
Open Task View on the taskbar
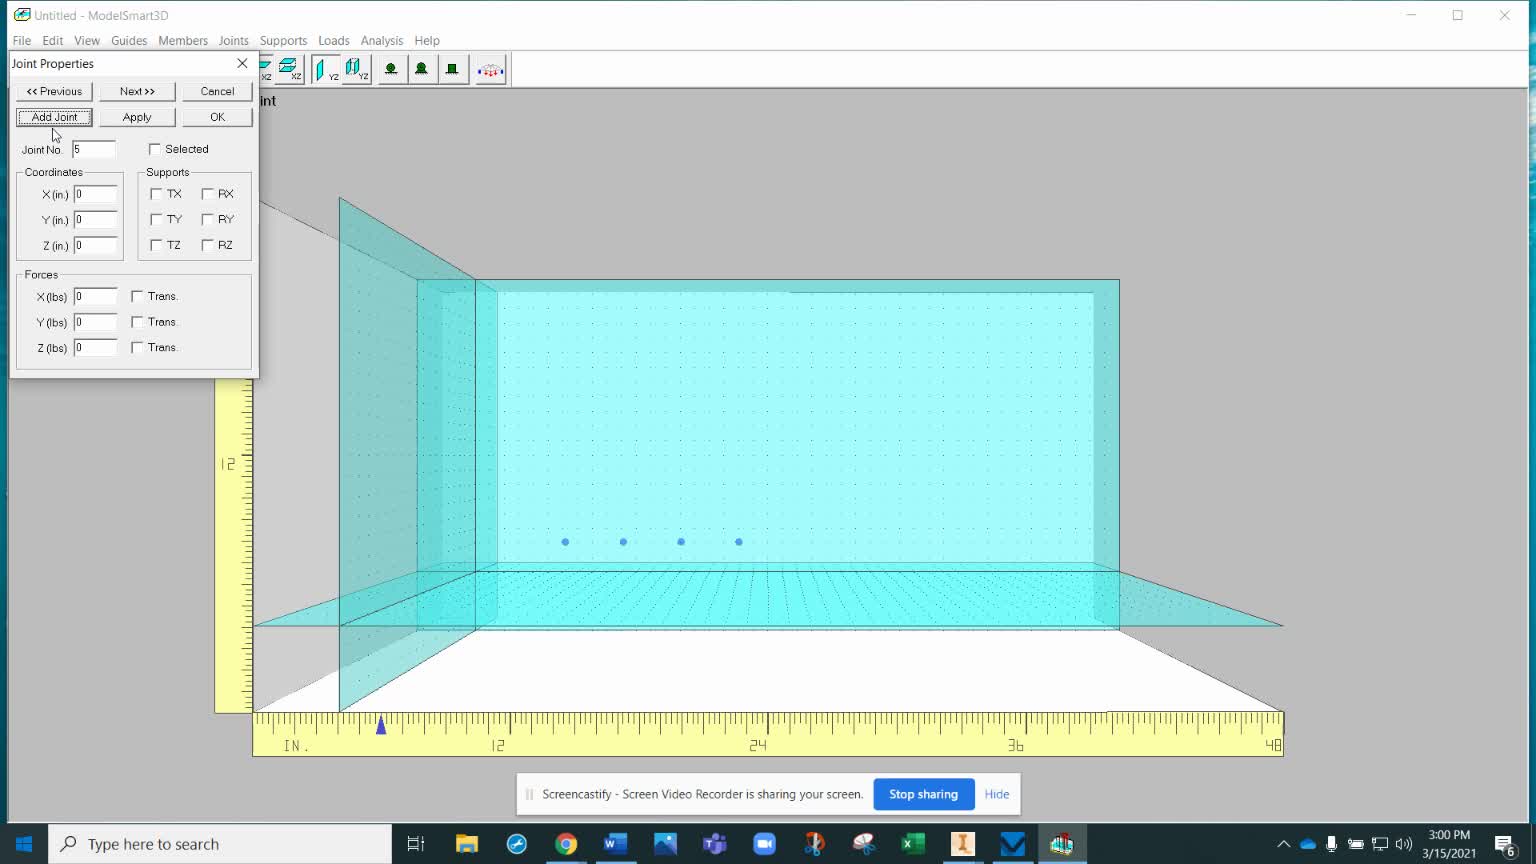(416, 844)
